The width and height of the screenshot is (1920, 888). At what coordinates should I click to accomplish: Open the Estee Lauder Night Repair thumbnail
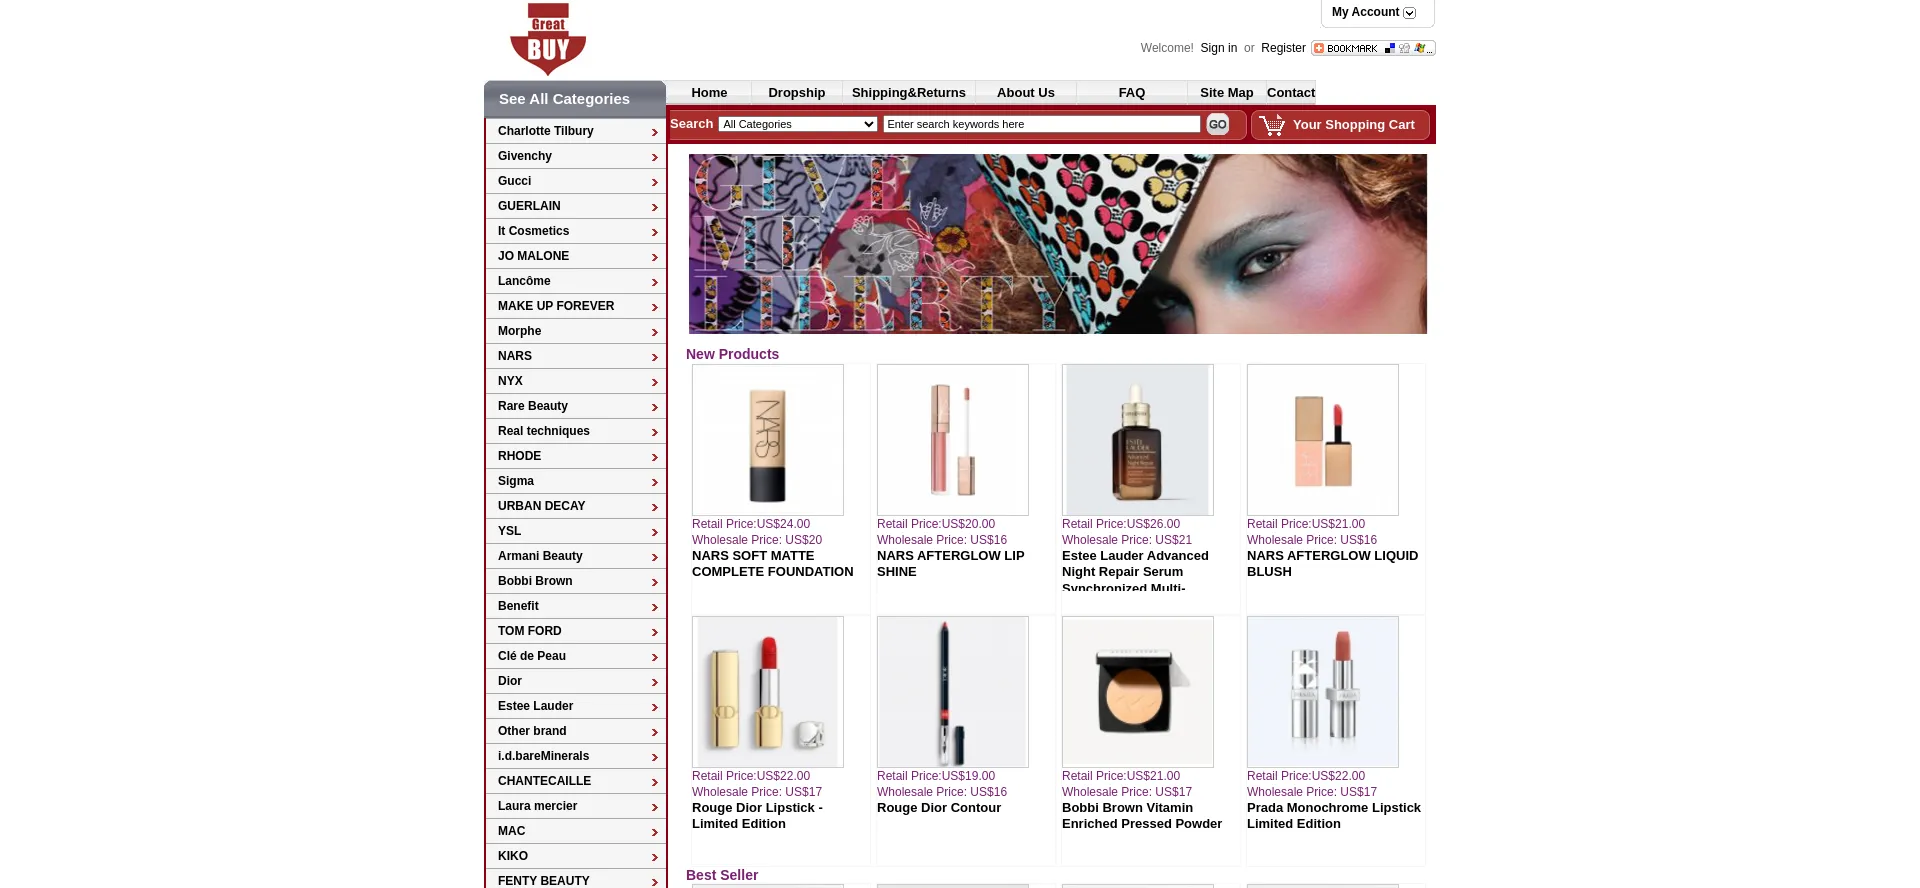pyautogui.click(x=1138, y=440)
